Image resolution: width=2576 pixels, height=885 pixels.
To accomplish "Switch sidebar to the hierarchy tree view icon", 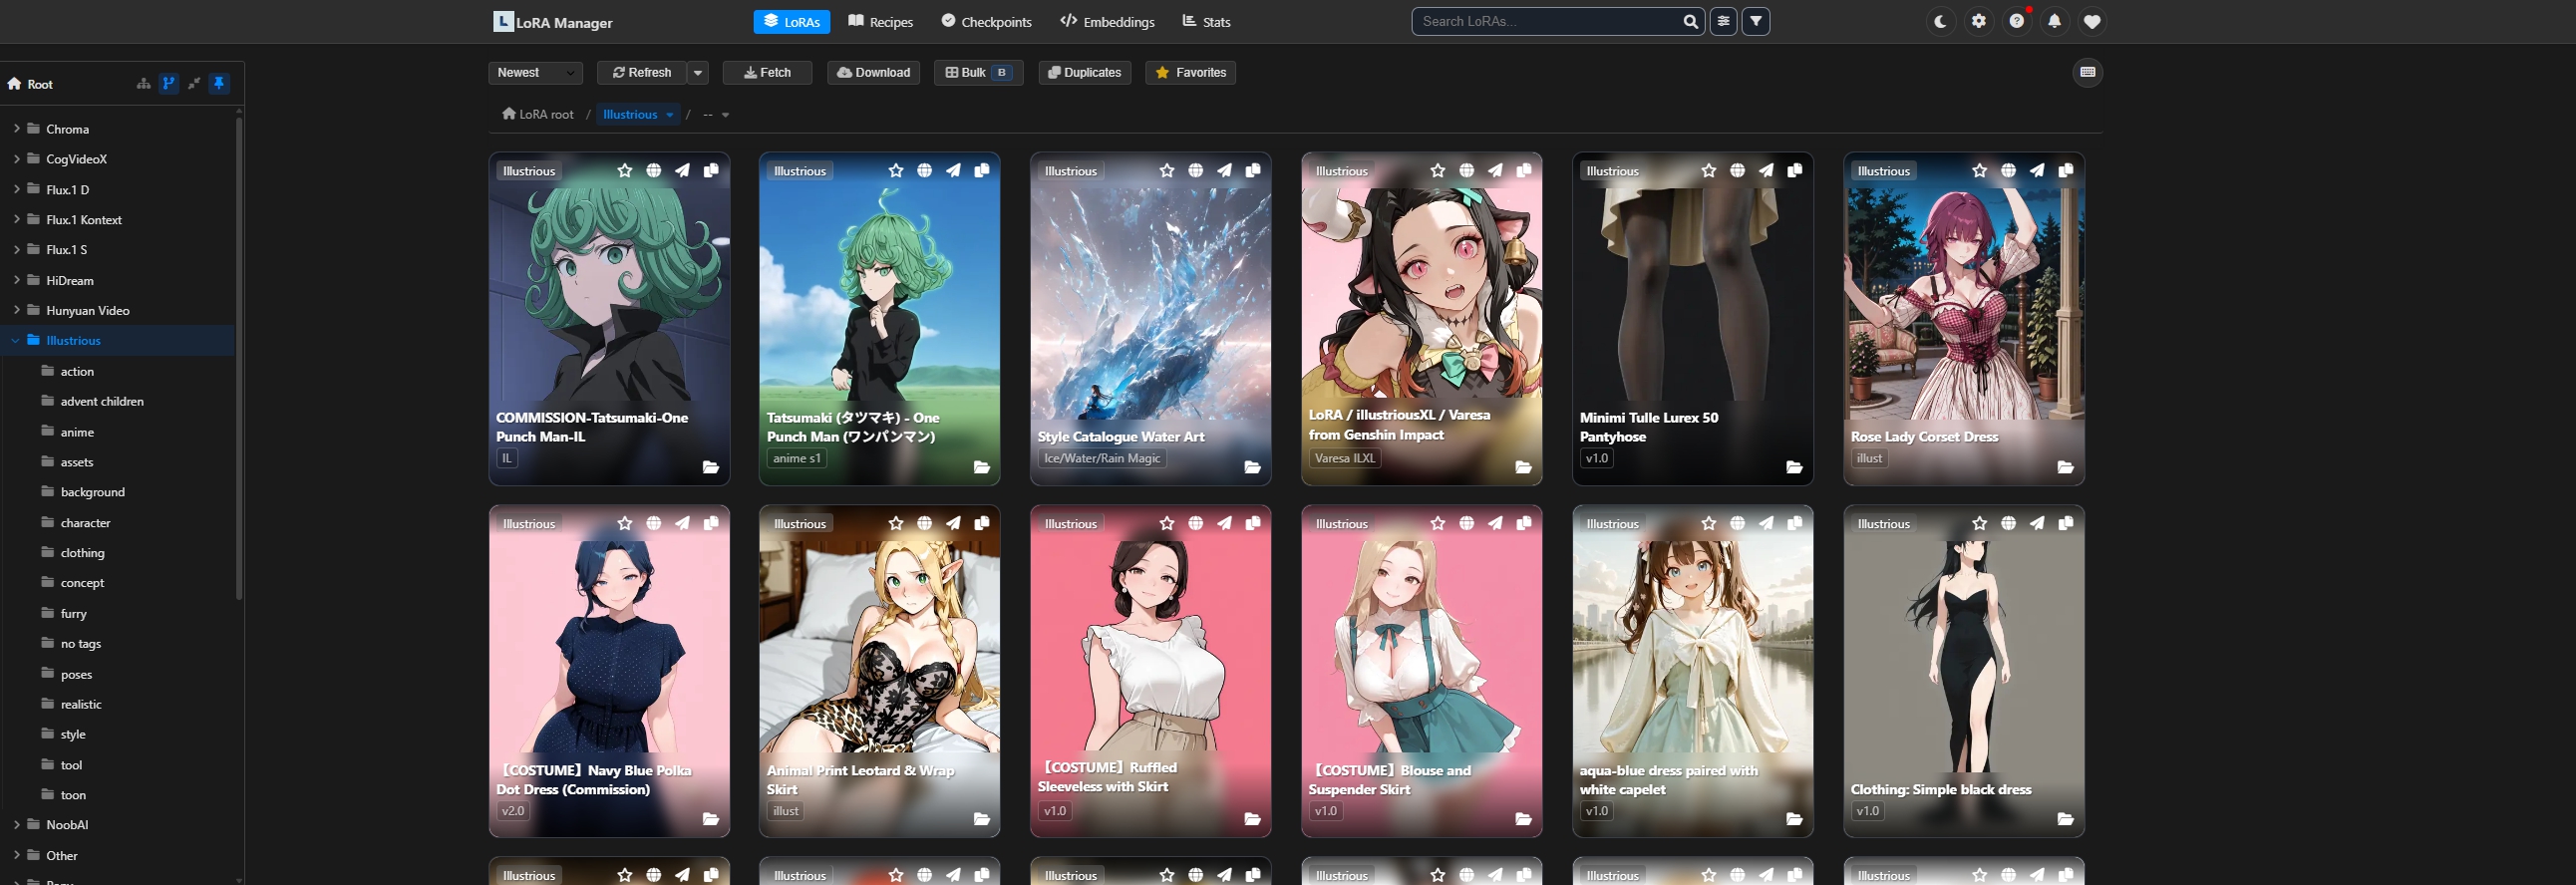I will pos(143,83).
